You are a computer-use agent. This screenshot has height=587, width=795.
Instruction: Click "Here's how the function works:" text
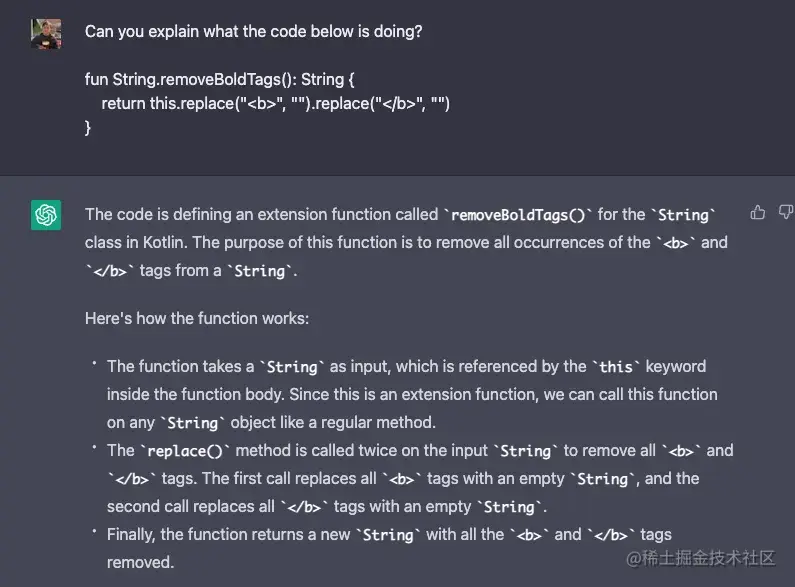click(197, 318)
